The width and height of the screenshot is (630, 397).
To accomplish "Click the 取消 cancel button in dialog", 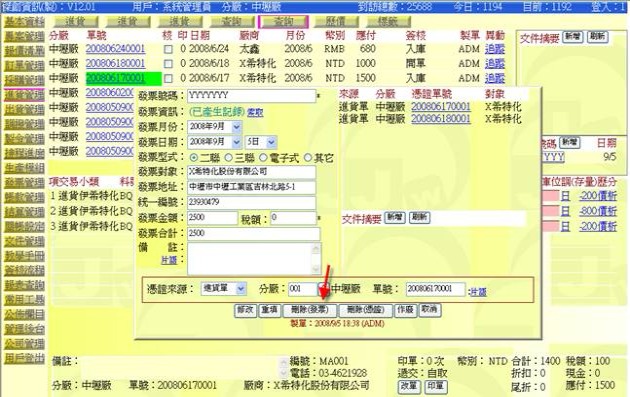I will 430,310.
